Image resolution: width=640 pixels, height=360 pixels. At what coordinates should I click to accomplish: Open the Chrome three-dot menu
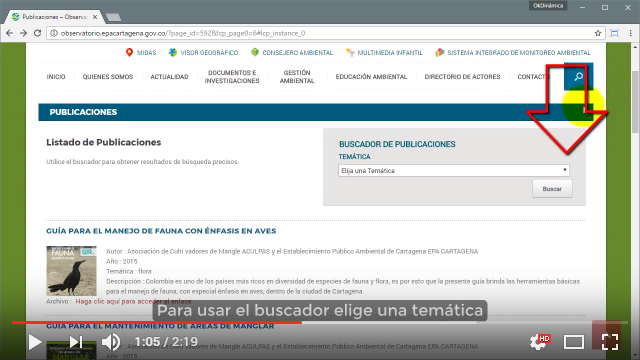click(x=630, y=33)
